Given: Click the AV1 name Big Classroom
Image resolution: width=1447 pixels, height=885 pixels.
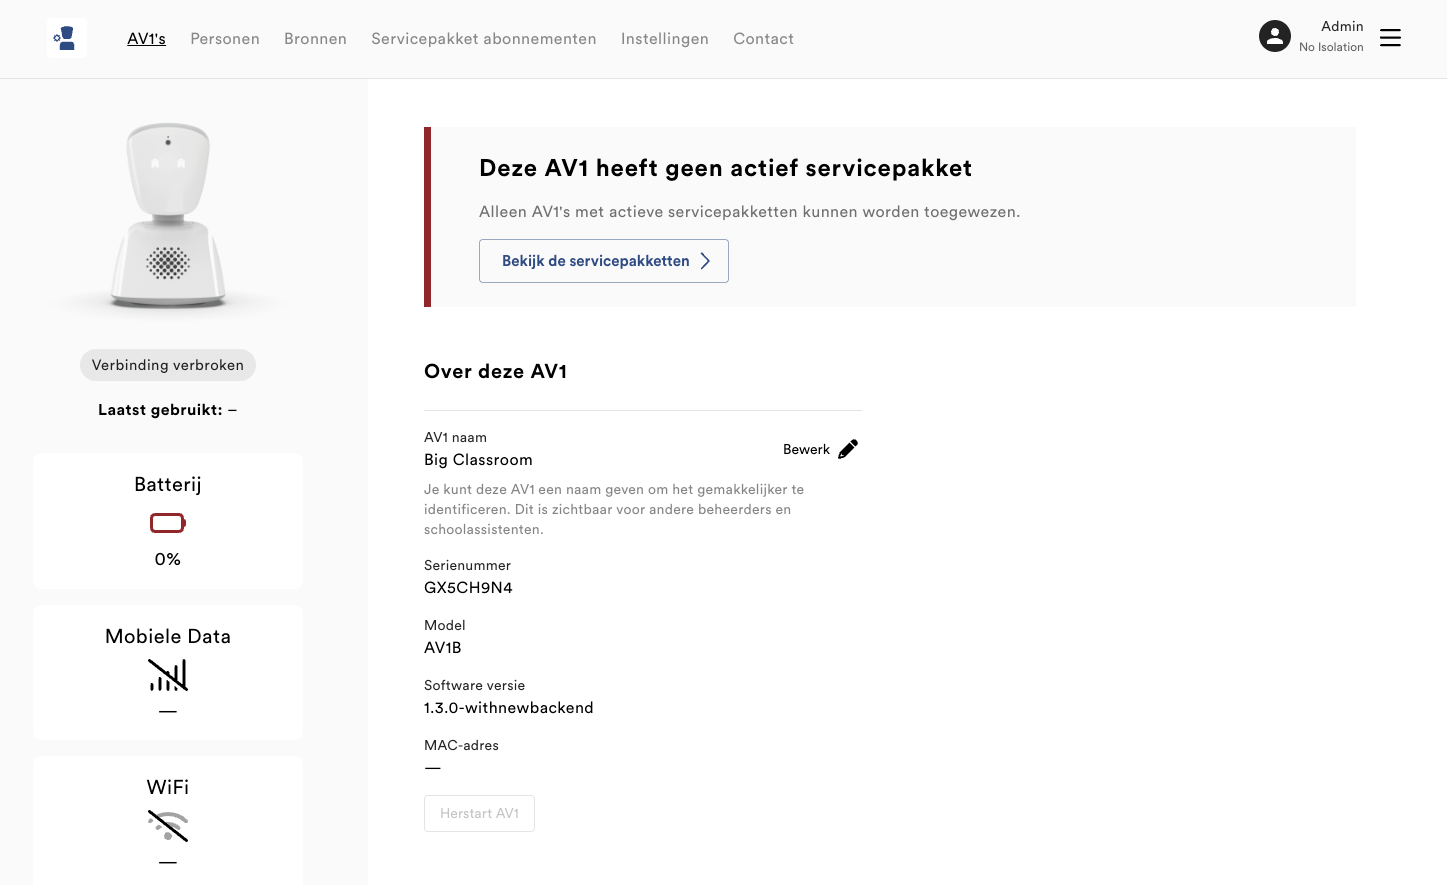Looking at the screenshot, I should [x=478, y=460].
